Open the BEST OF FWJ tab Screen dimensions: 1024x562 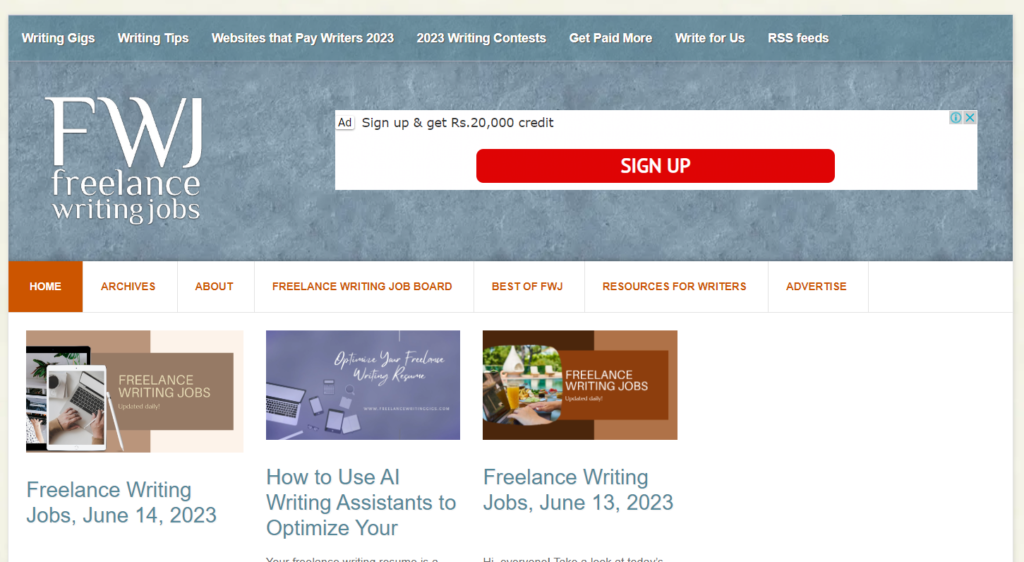(x=527, y=287)
